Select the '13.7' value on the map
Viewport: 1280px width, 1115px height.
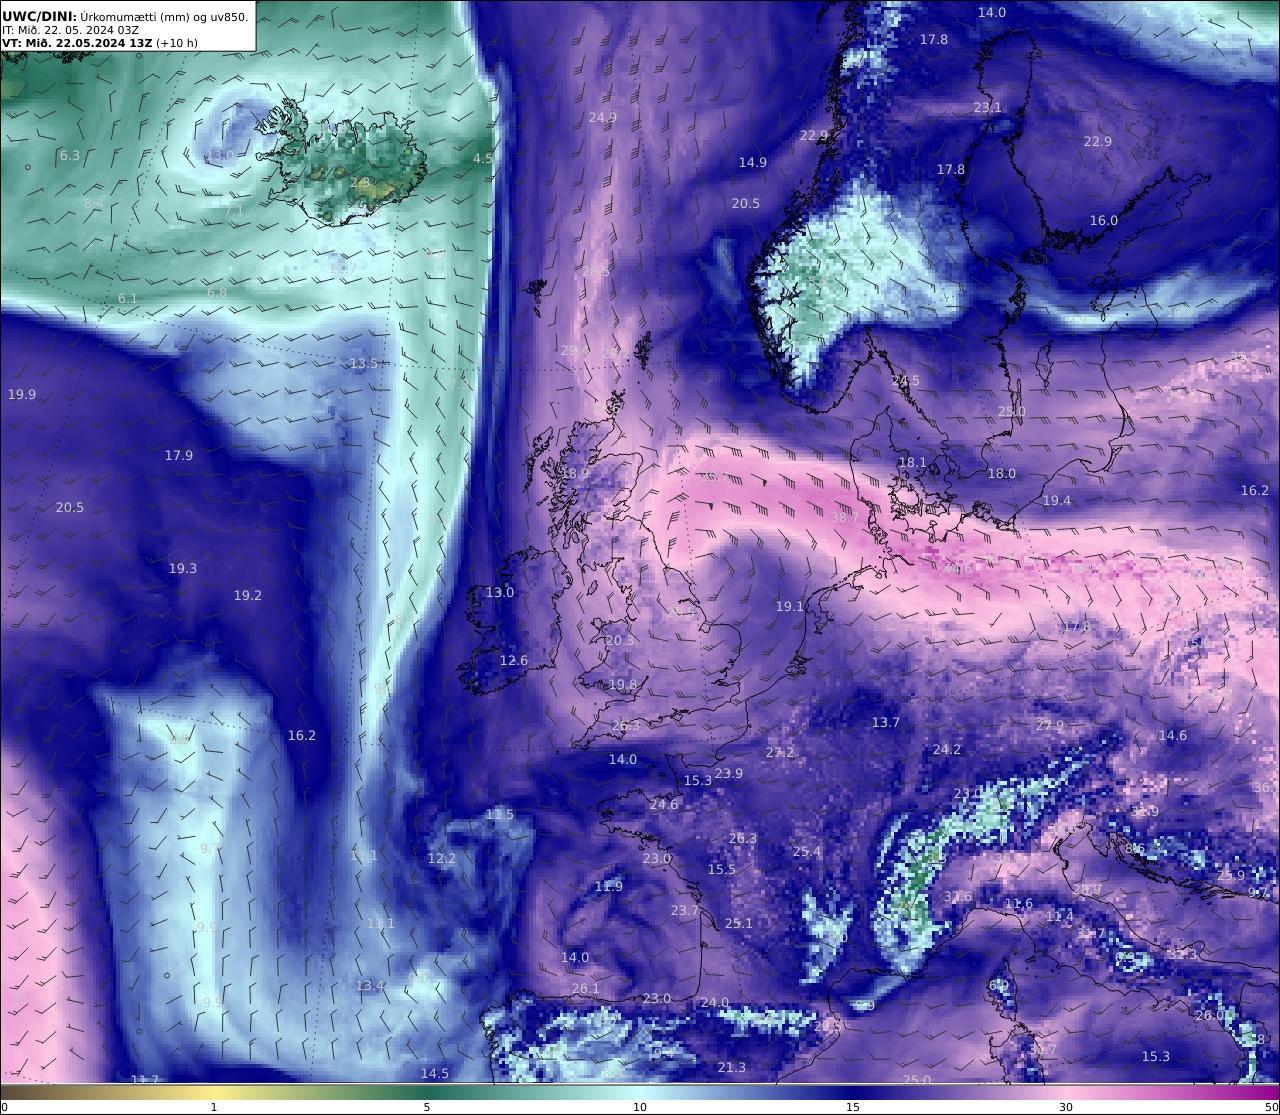[886, 722]
